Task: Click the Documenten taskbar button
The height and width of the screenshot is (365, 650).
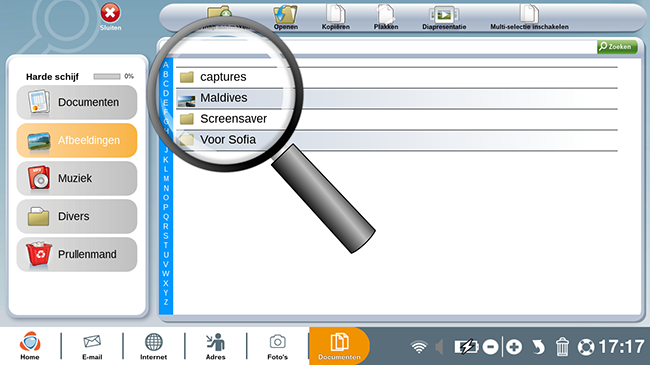Action: tap(339, 346)
